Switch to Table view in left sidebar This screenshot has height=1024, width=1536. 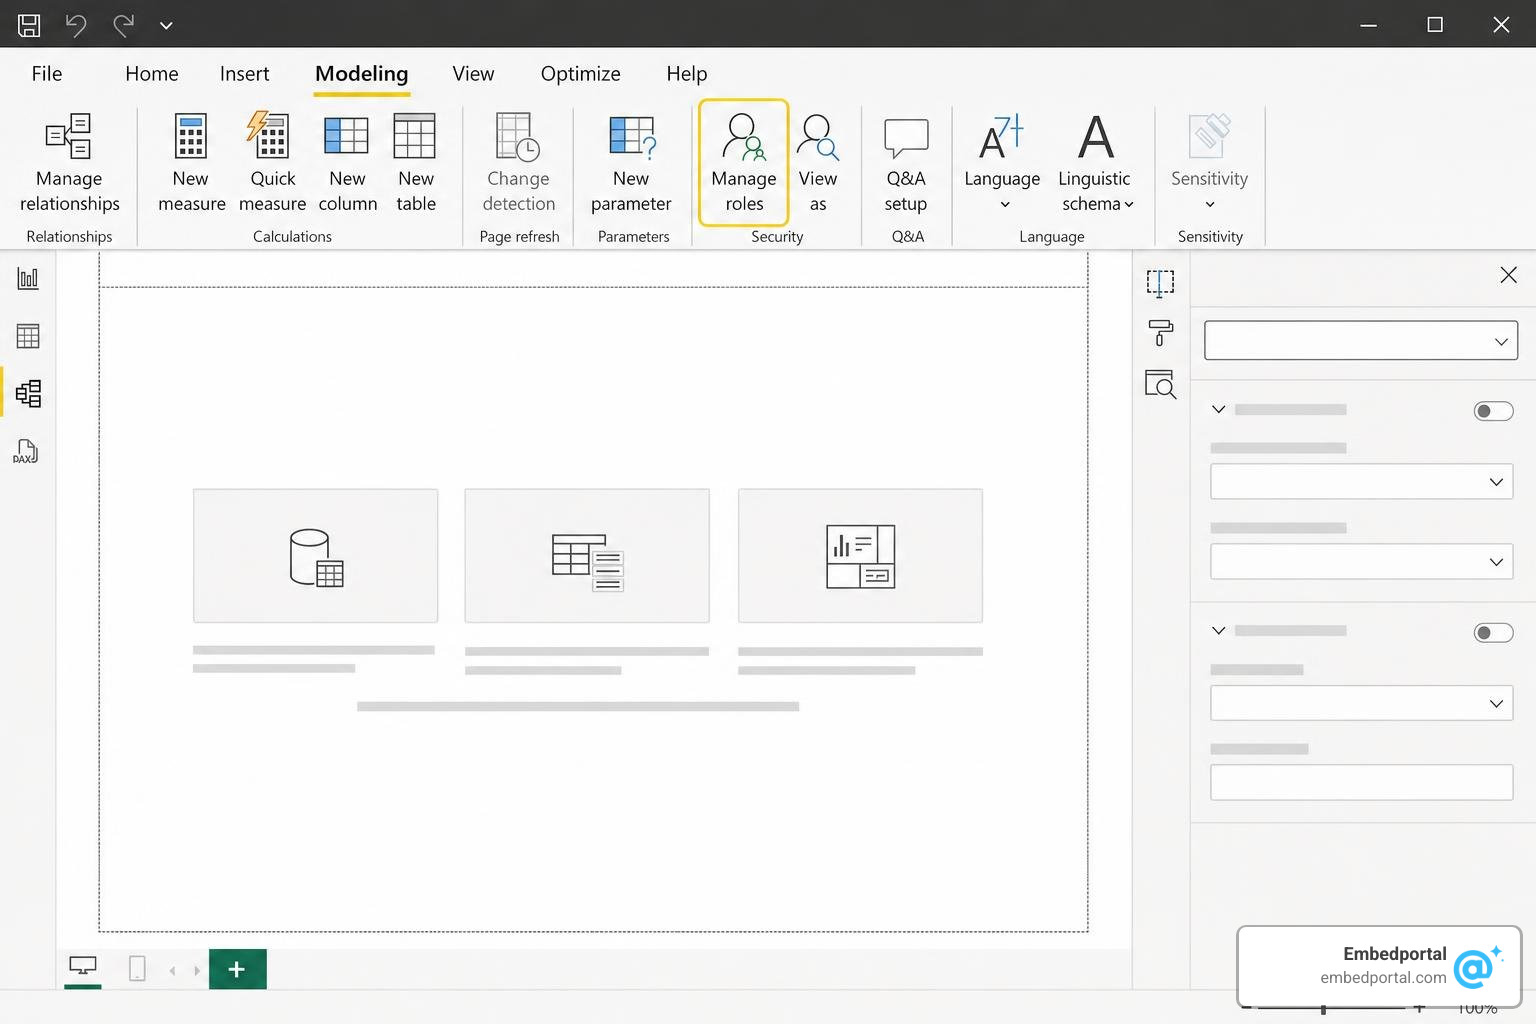[28, 336]
